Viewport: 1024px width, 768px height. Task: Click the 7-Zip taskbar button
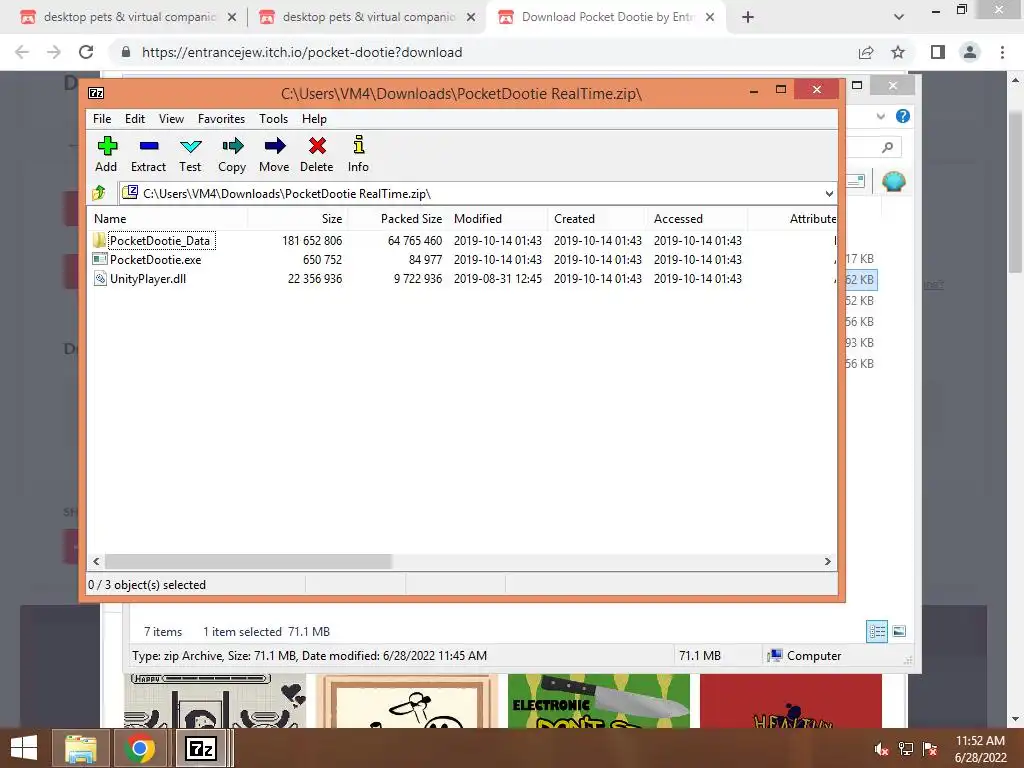200,748
